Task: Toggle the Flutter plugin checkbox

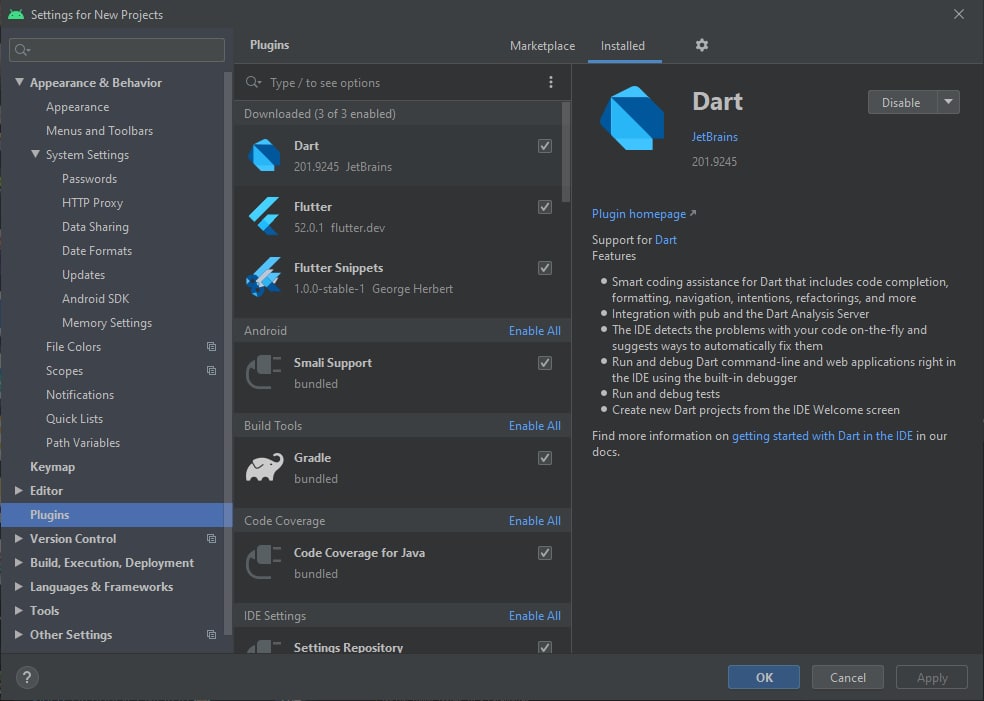Action: coord(545,206)
